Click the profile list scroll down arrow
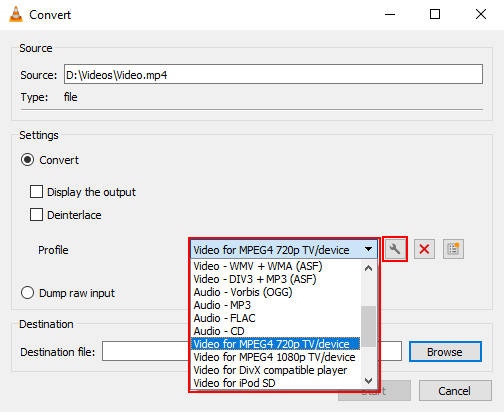This screenshot has height=412, width=504. [x=368, y=381]
